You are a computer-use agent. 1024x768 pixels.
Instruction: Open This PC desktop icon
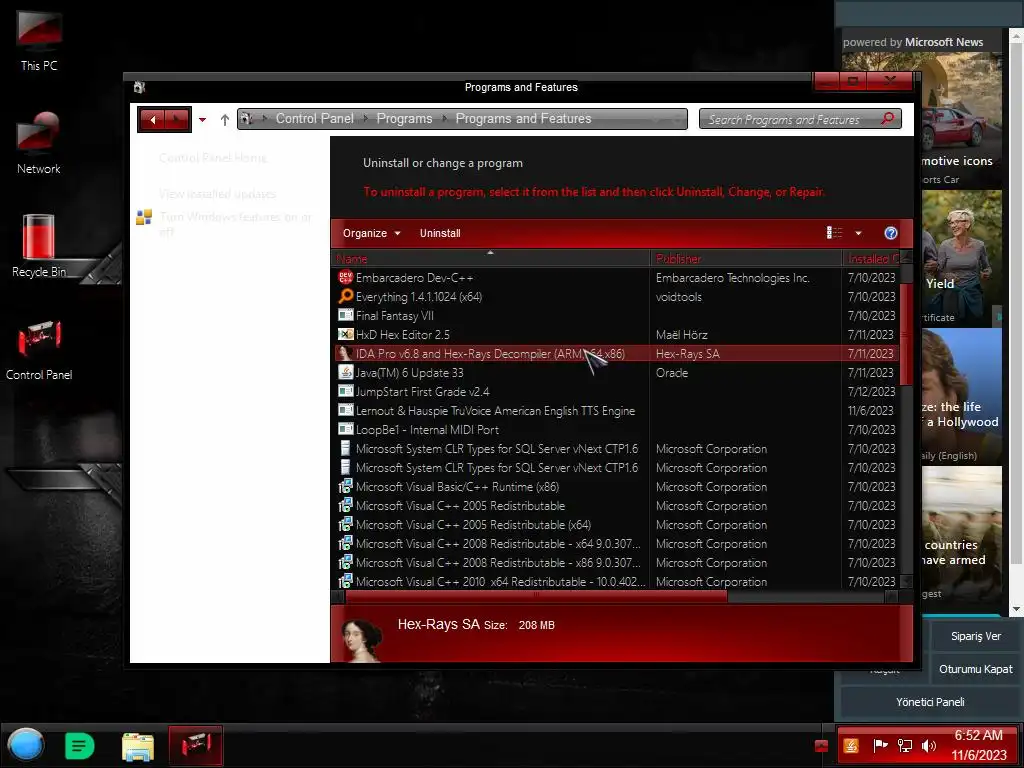pos(39,41)
